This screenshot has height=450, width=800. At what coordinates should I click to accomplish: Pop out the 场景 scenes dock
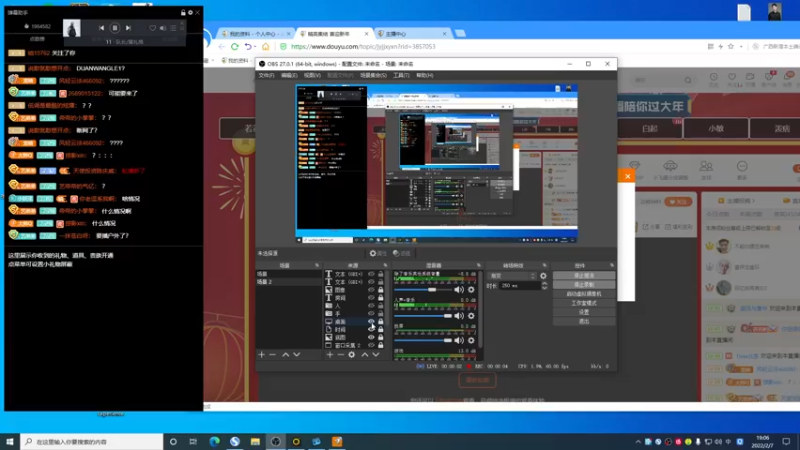(x=317, y=265)
